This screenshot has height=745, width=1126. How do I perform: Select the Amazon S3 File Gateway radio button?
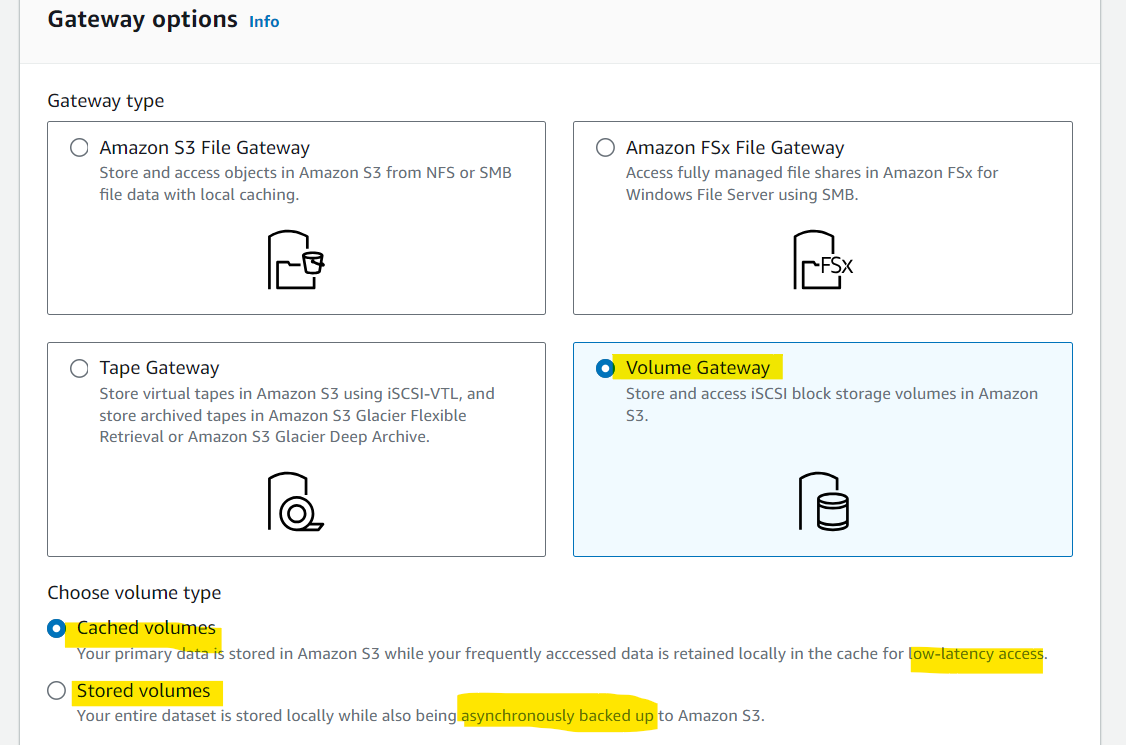click(79, 147)
